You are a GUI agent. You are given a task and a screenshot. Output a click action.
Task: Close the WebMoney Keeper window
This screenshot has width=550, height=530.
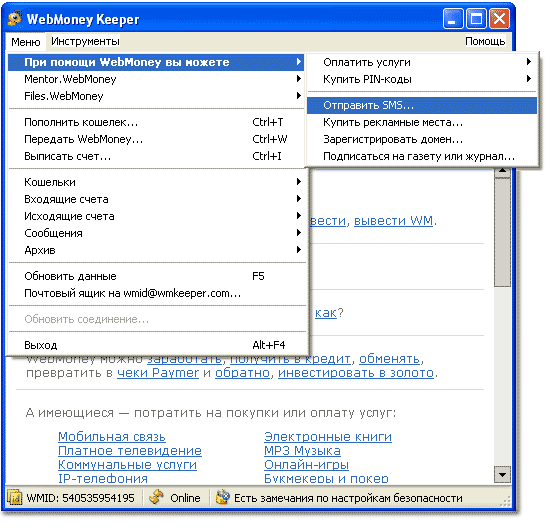pos(499,19)
